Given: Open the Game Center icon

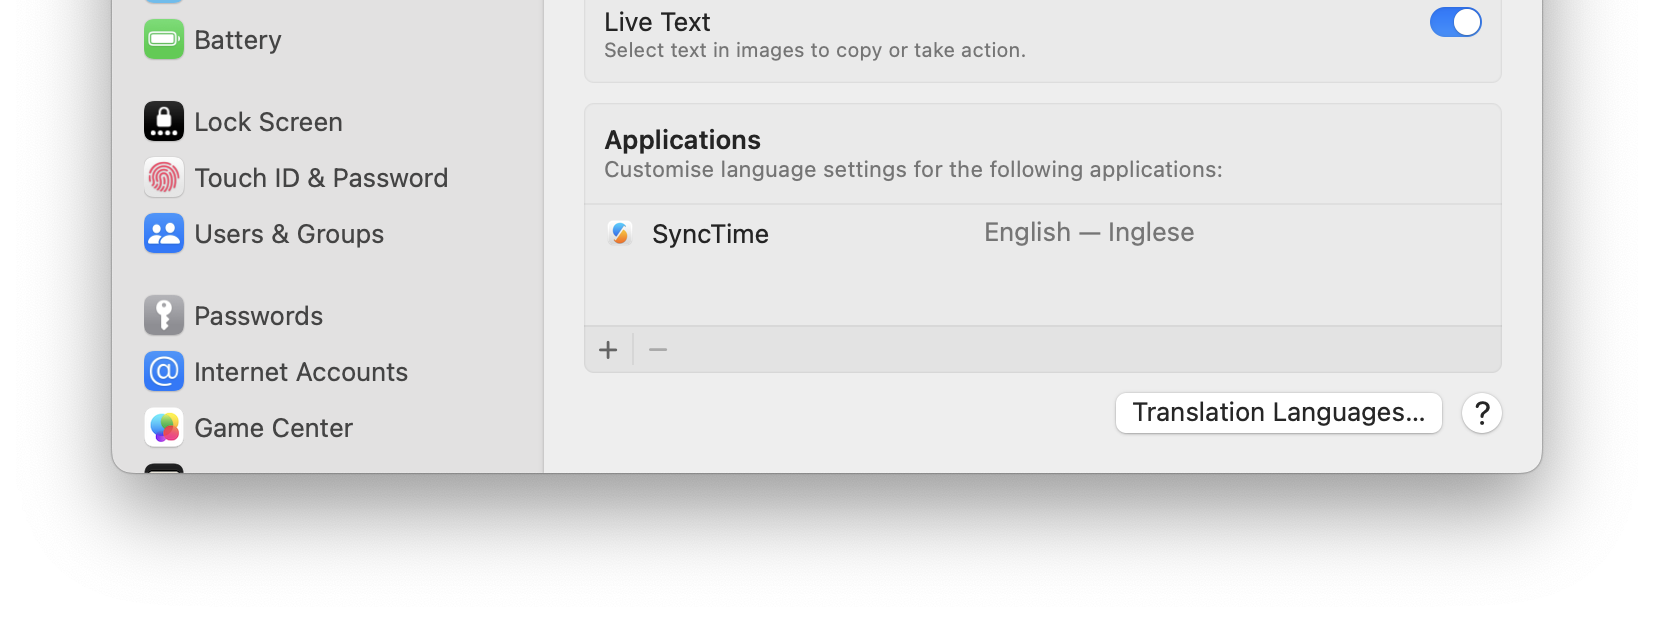Looking at the screenshot, I should 164,428.
